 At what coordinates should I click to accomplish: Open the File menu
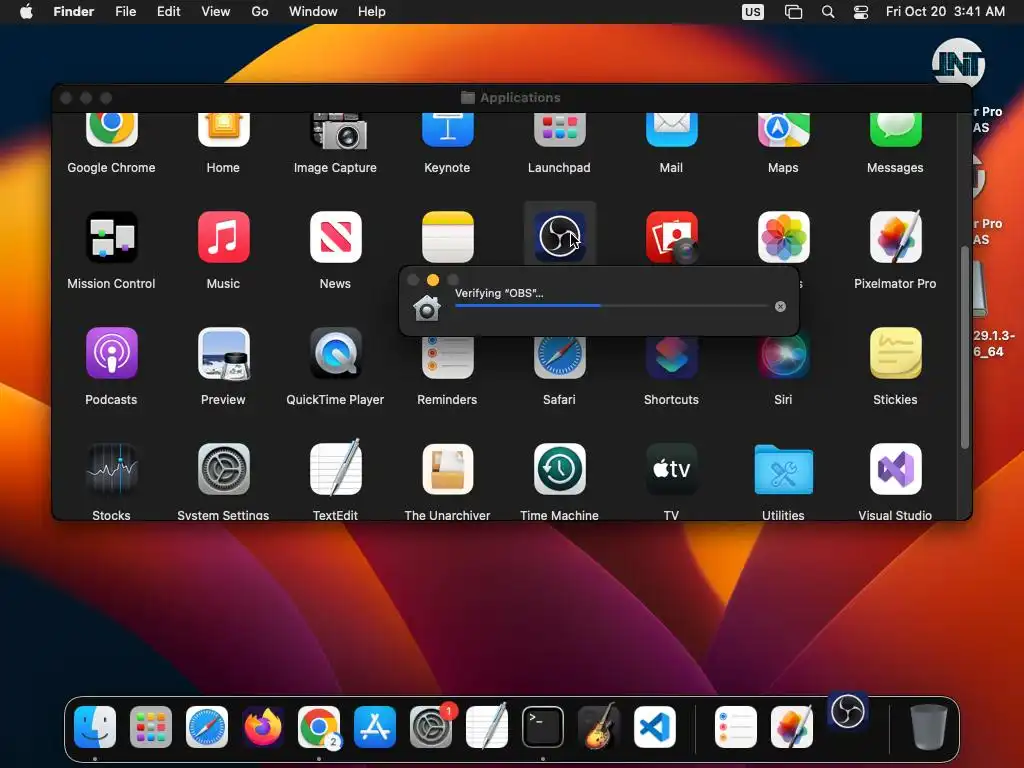125,12
